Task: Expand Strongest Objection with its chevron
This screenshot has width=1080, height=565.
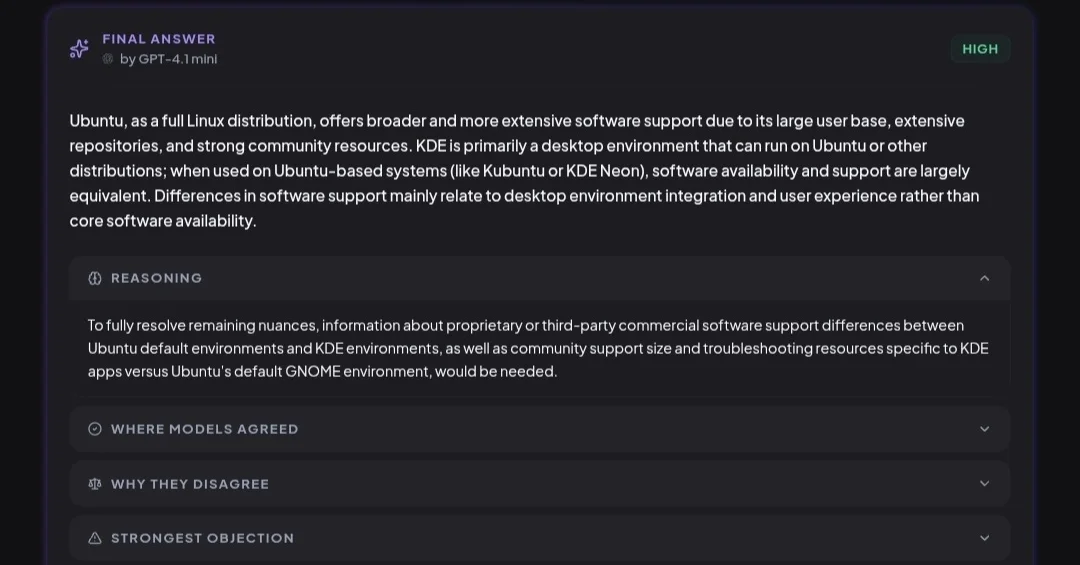Action: (984, 538)
